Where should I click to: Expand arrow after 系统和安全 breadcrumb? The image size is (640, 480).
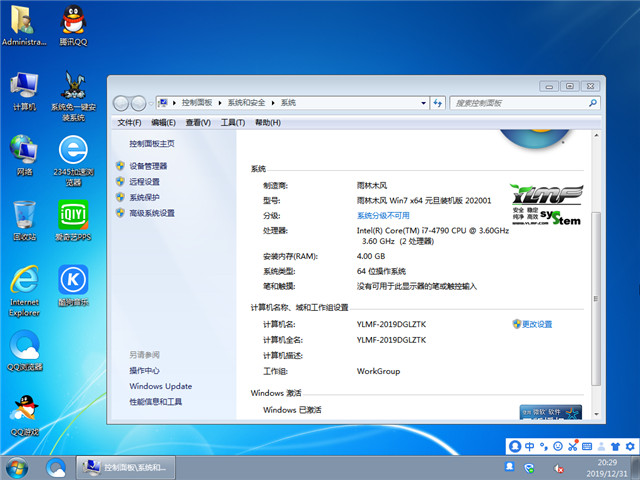click(273, 103)
